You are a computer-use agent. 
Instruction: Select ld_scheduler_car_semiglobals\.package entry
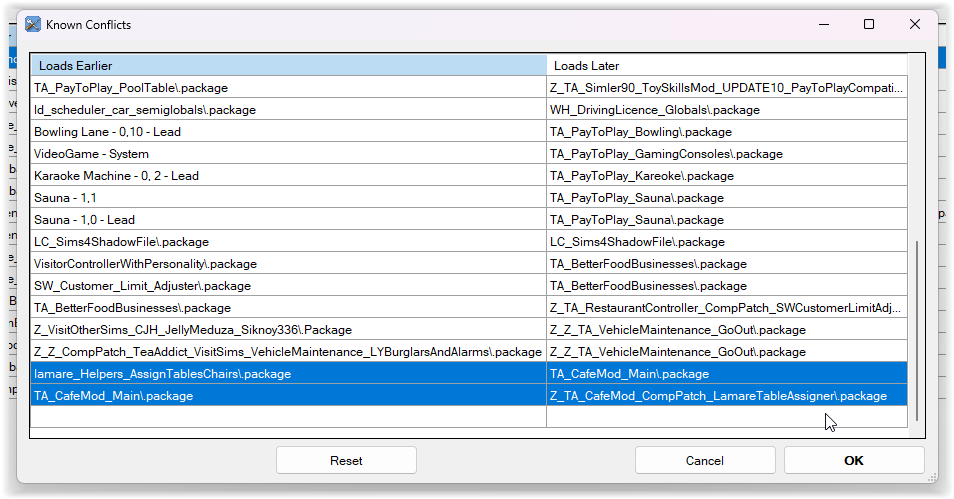coord(145,110)
